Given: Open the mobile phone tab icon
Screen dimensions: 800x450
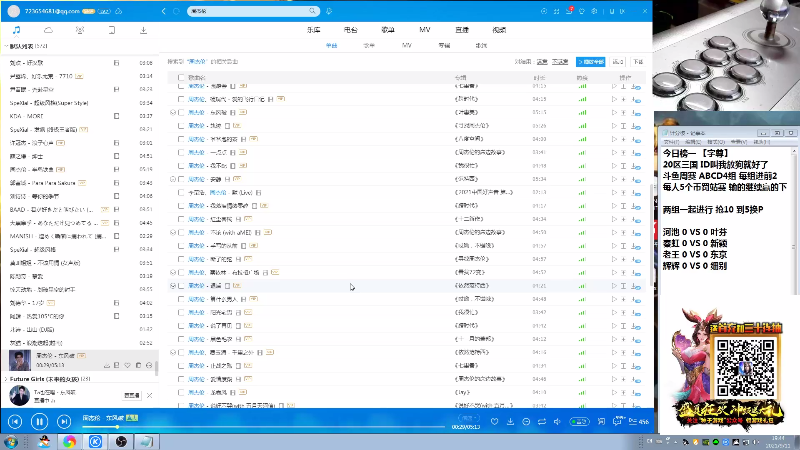Looking at the screenshot, I should coord(112,30).
